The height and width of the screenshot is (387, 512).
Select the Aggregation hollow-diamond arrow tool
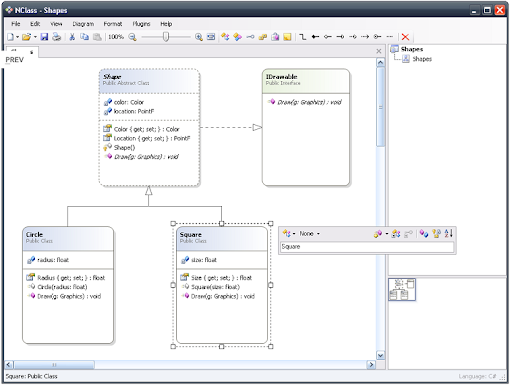328,37
